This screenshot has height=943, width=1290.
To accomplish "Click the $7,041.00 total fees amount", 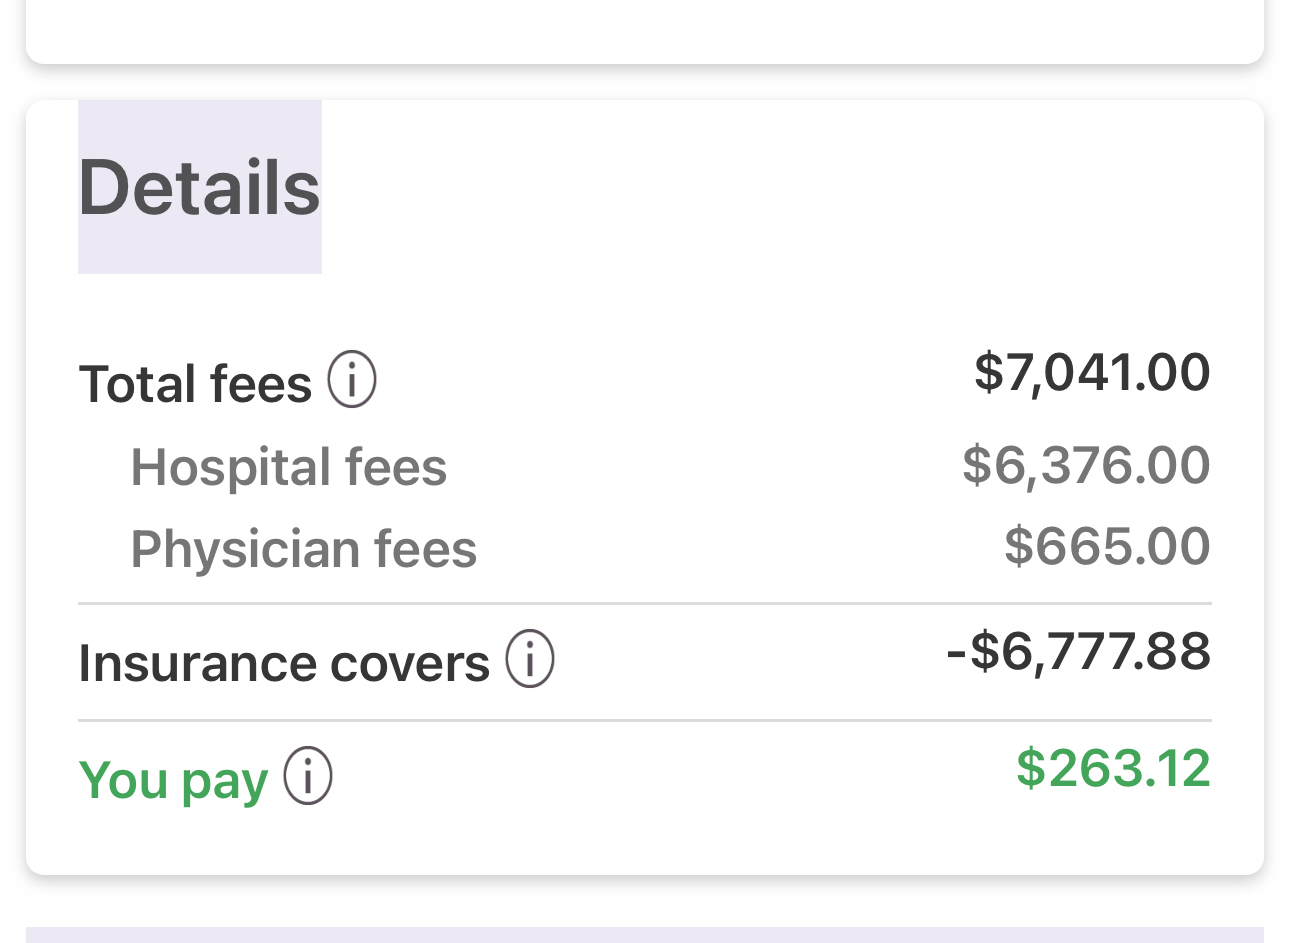I will point(1092,372).
